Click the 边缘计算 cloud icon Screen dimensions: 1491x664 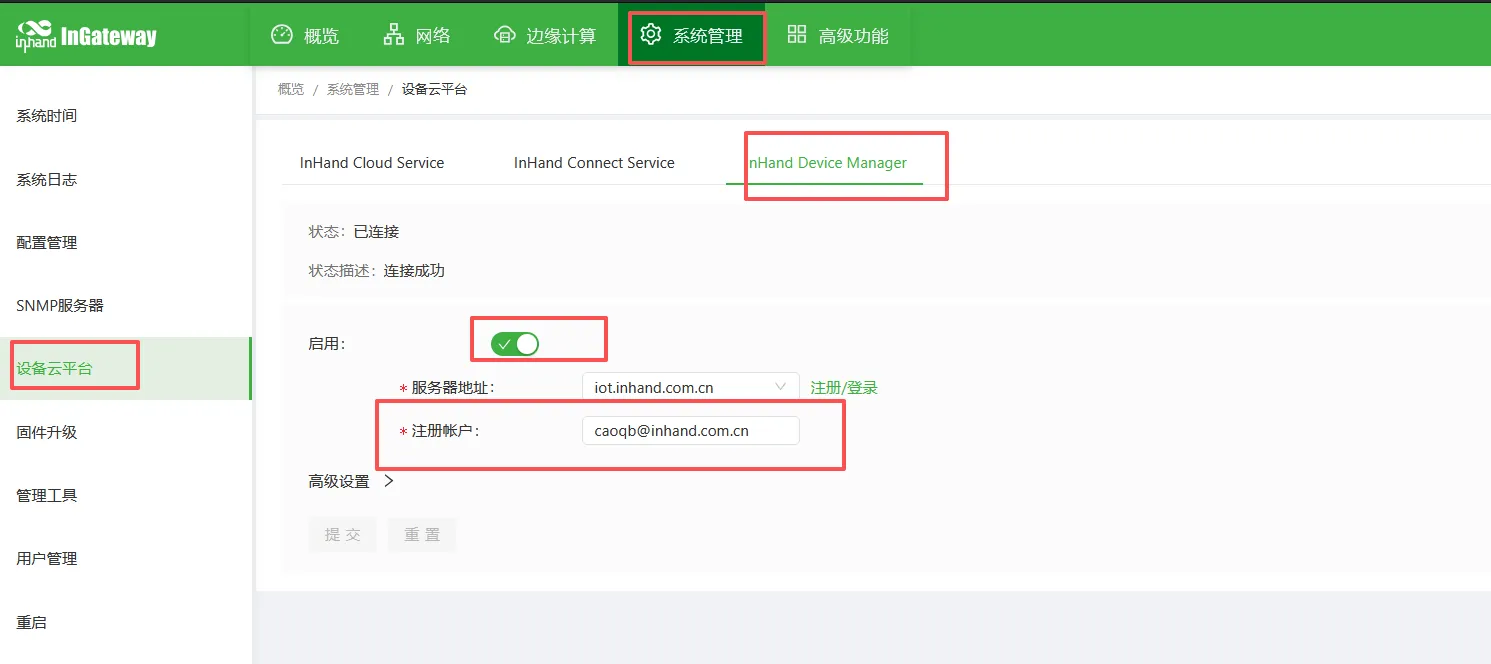pyautogui.click(x=505, y=35)
